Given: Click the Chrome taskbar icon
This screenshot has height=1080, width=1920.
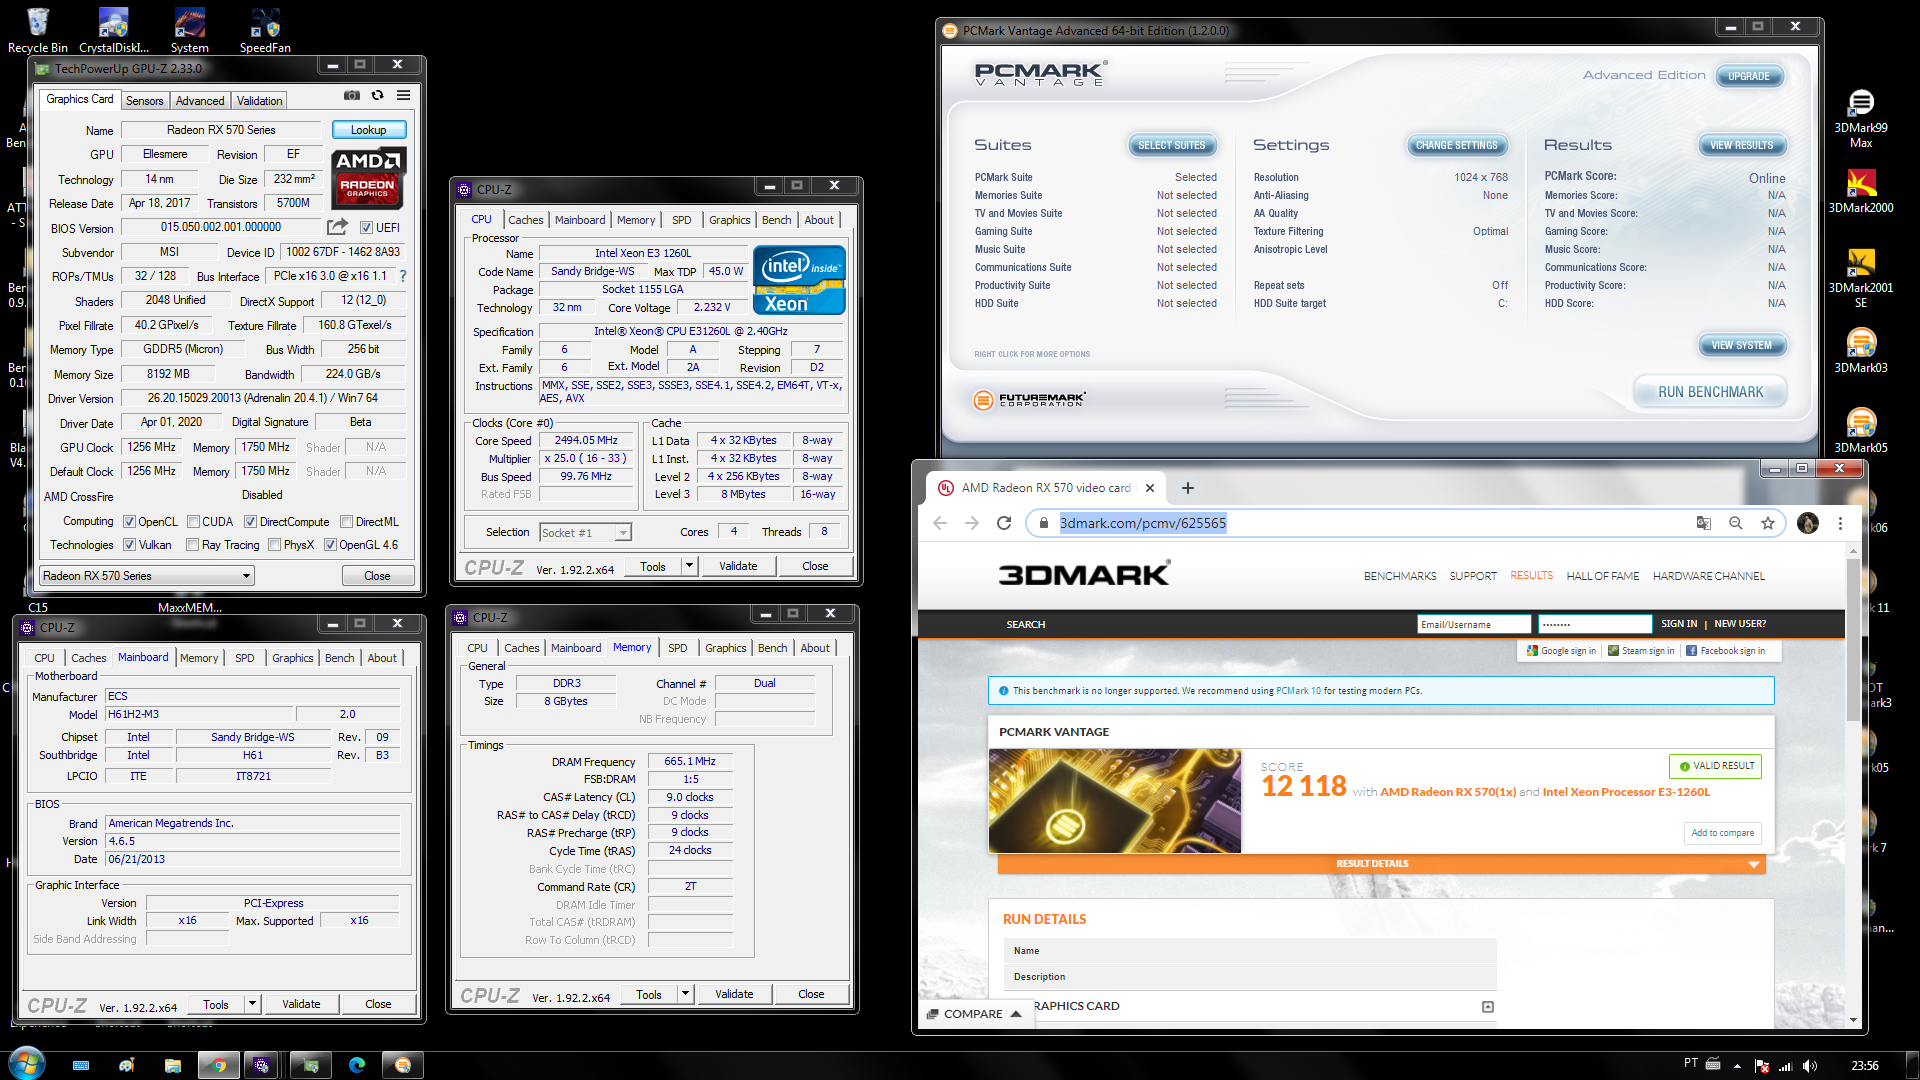Looking at the screenshot, I should 219,1065.
